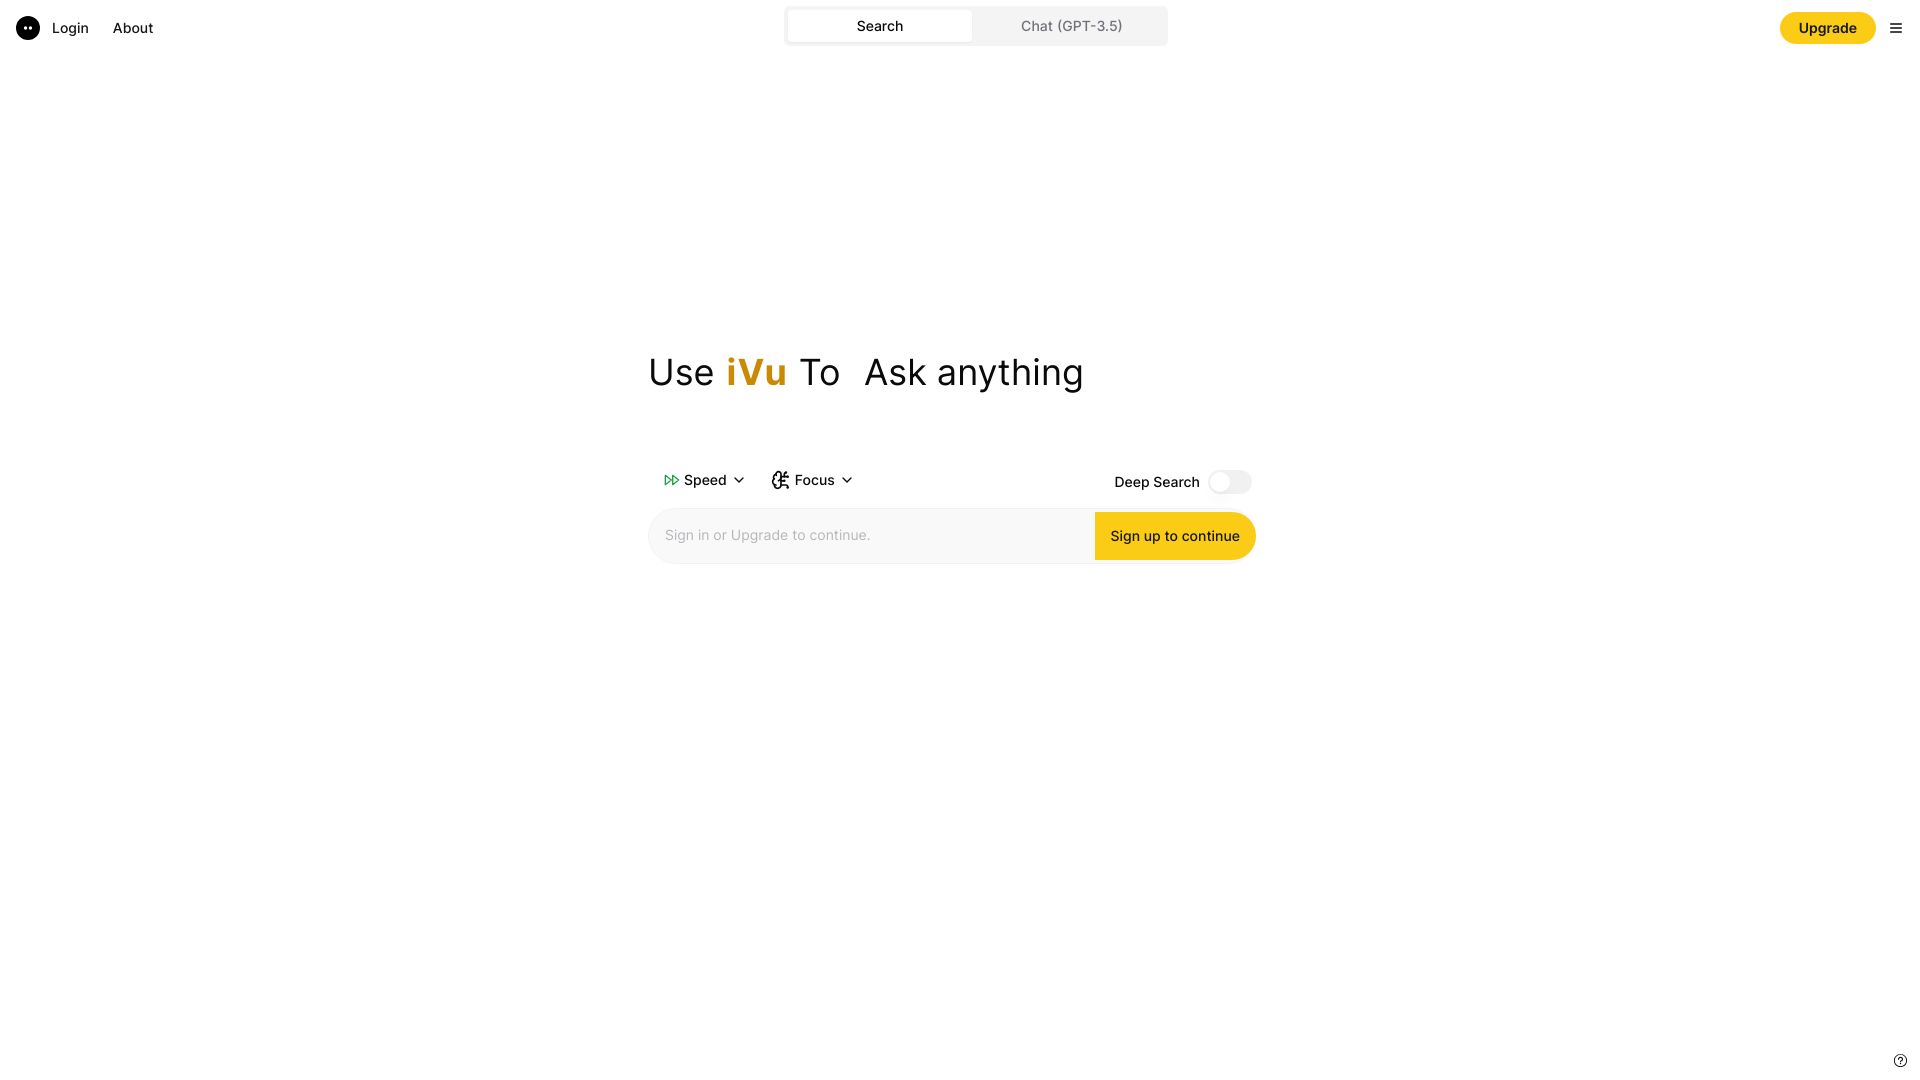Click the Upgrade button top-right
Screen dimensions: 1920x1080
(1826, 28)
